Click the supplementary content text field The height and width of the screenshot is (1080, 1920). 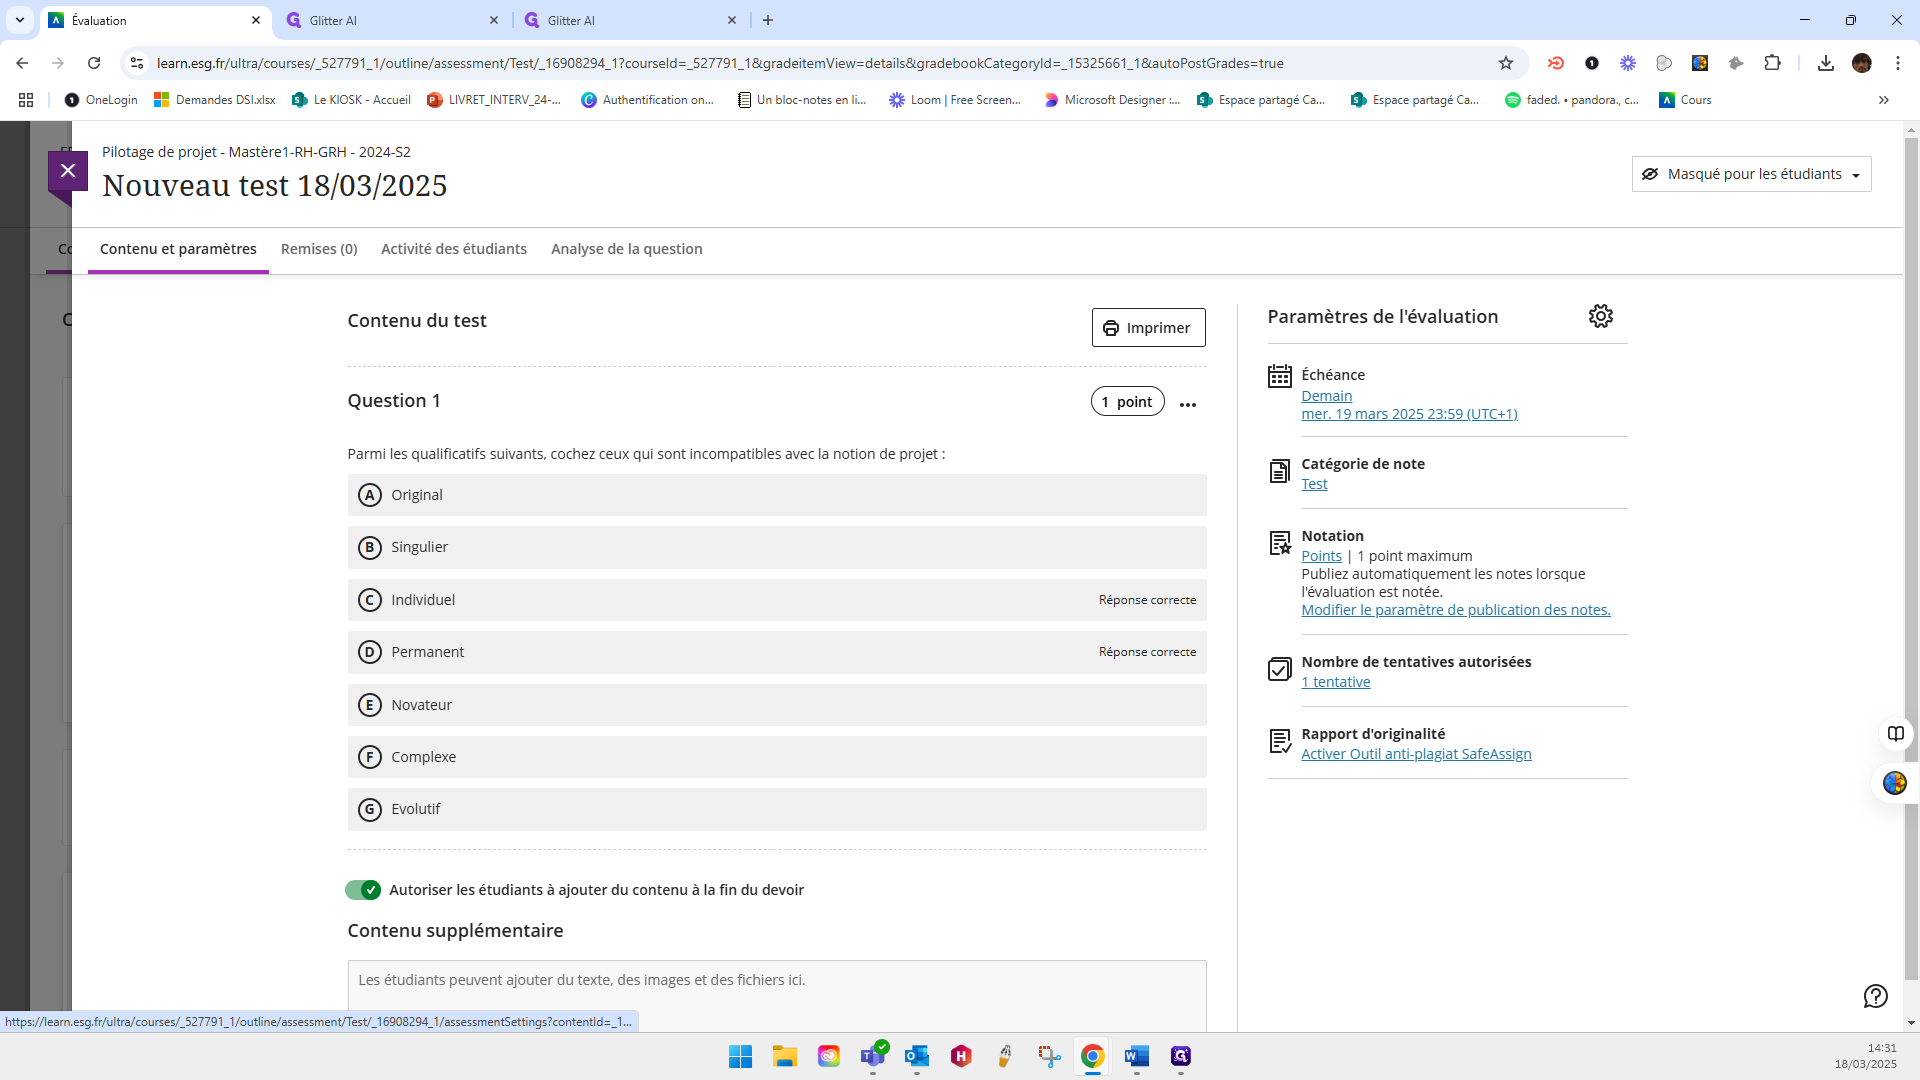click(776, 996)
